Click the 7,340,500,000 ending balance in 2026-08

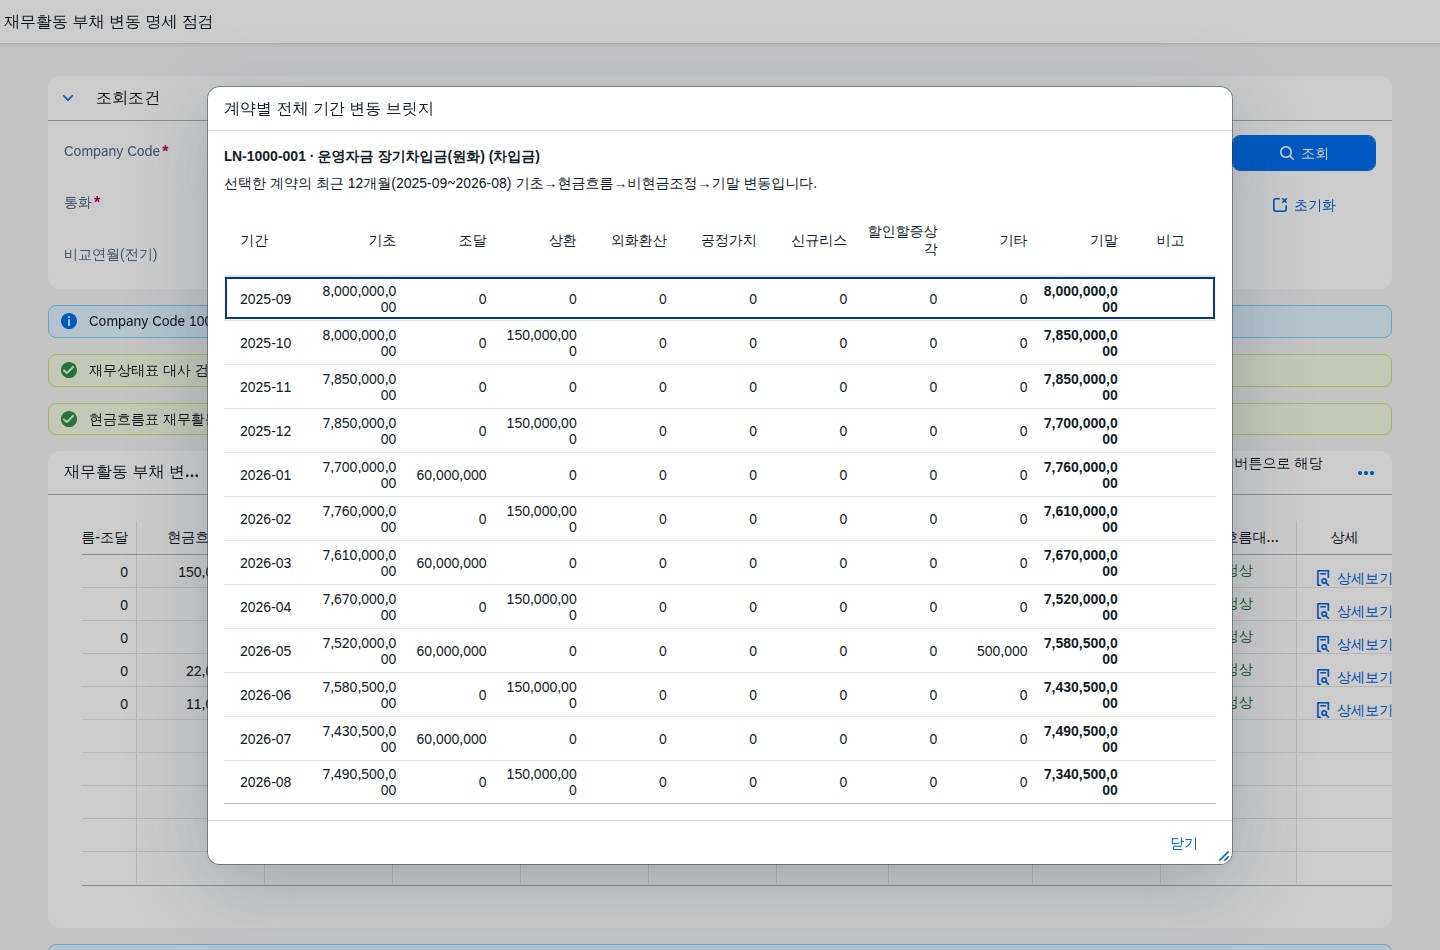(1081, 782)
